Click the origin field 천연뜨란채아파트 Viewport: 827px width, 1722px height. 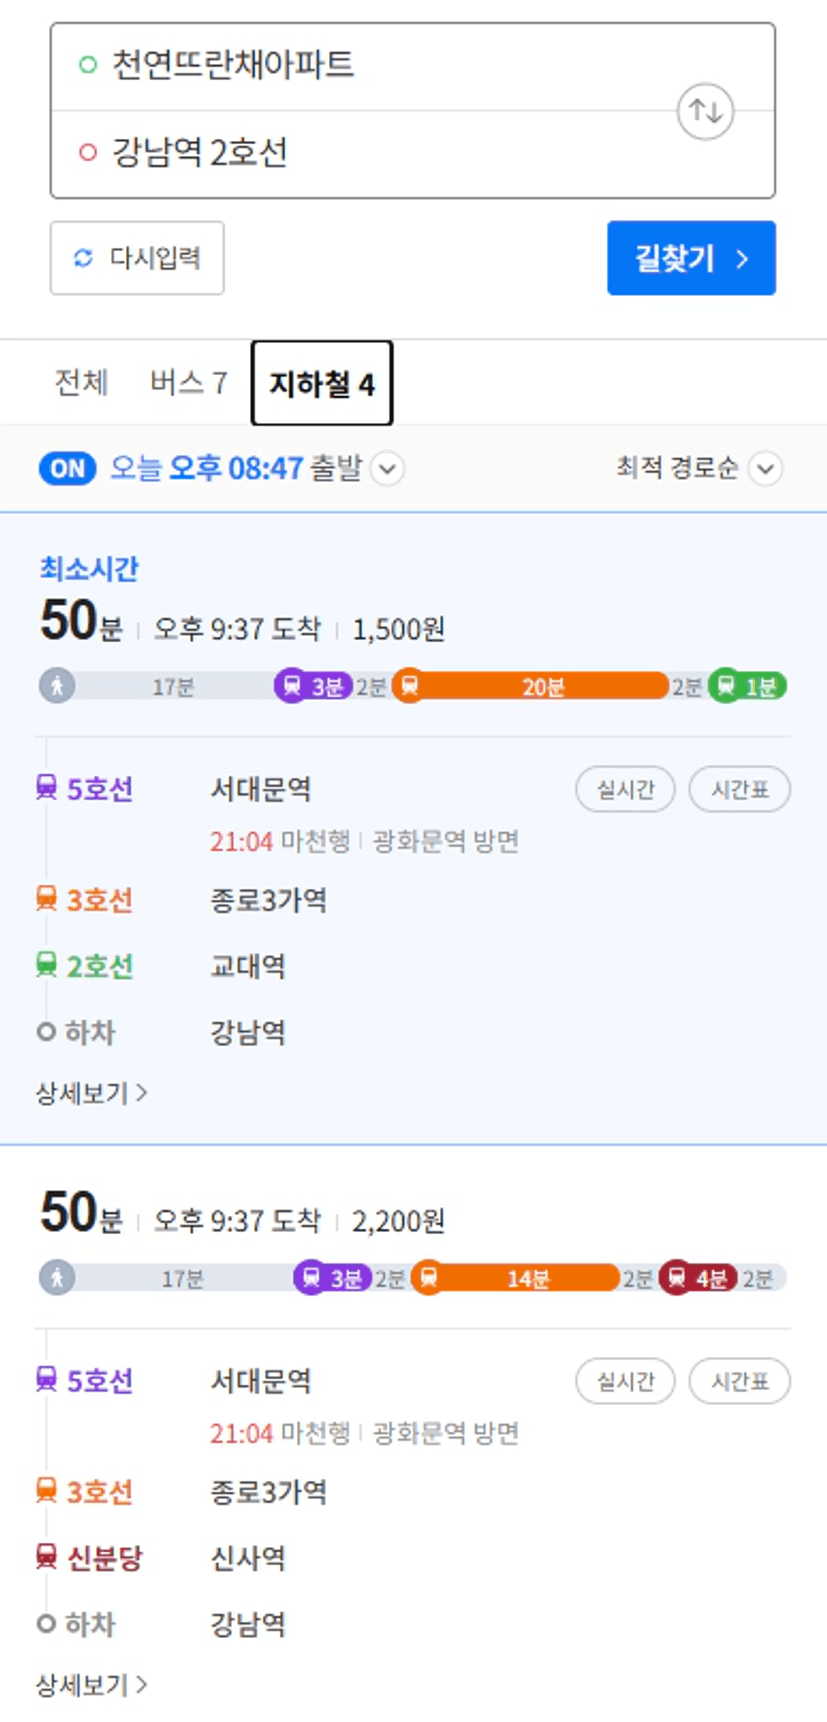pos(233,66)
